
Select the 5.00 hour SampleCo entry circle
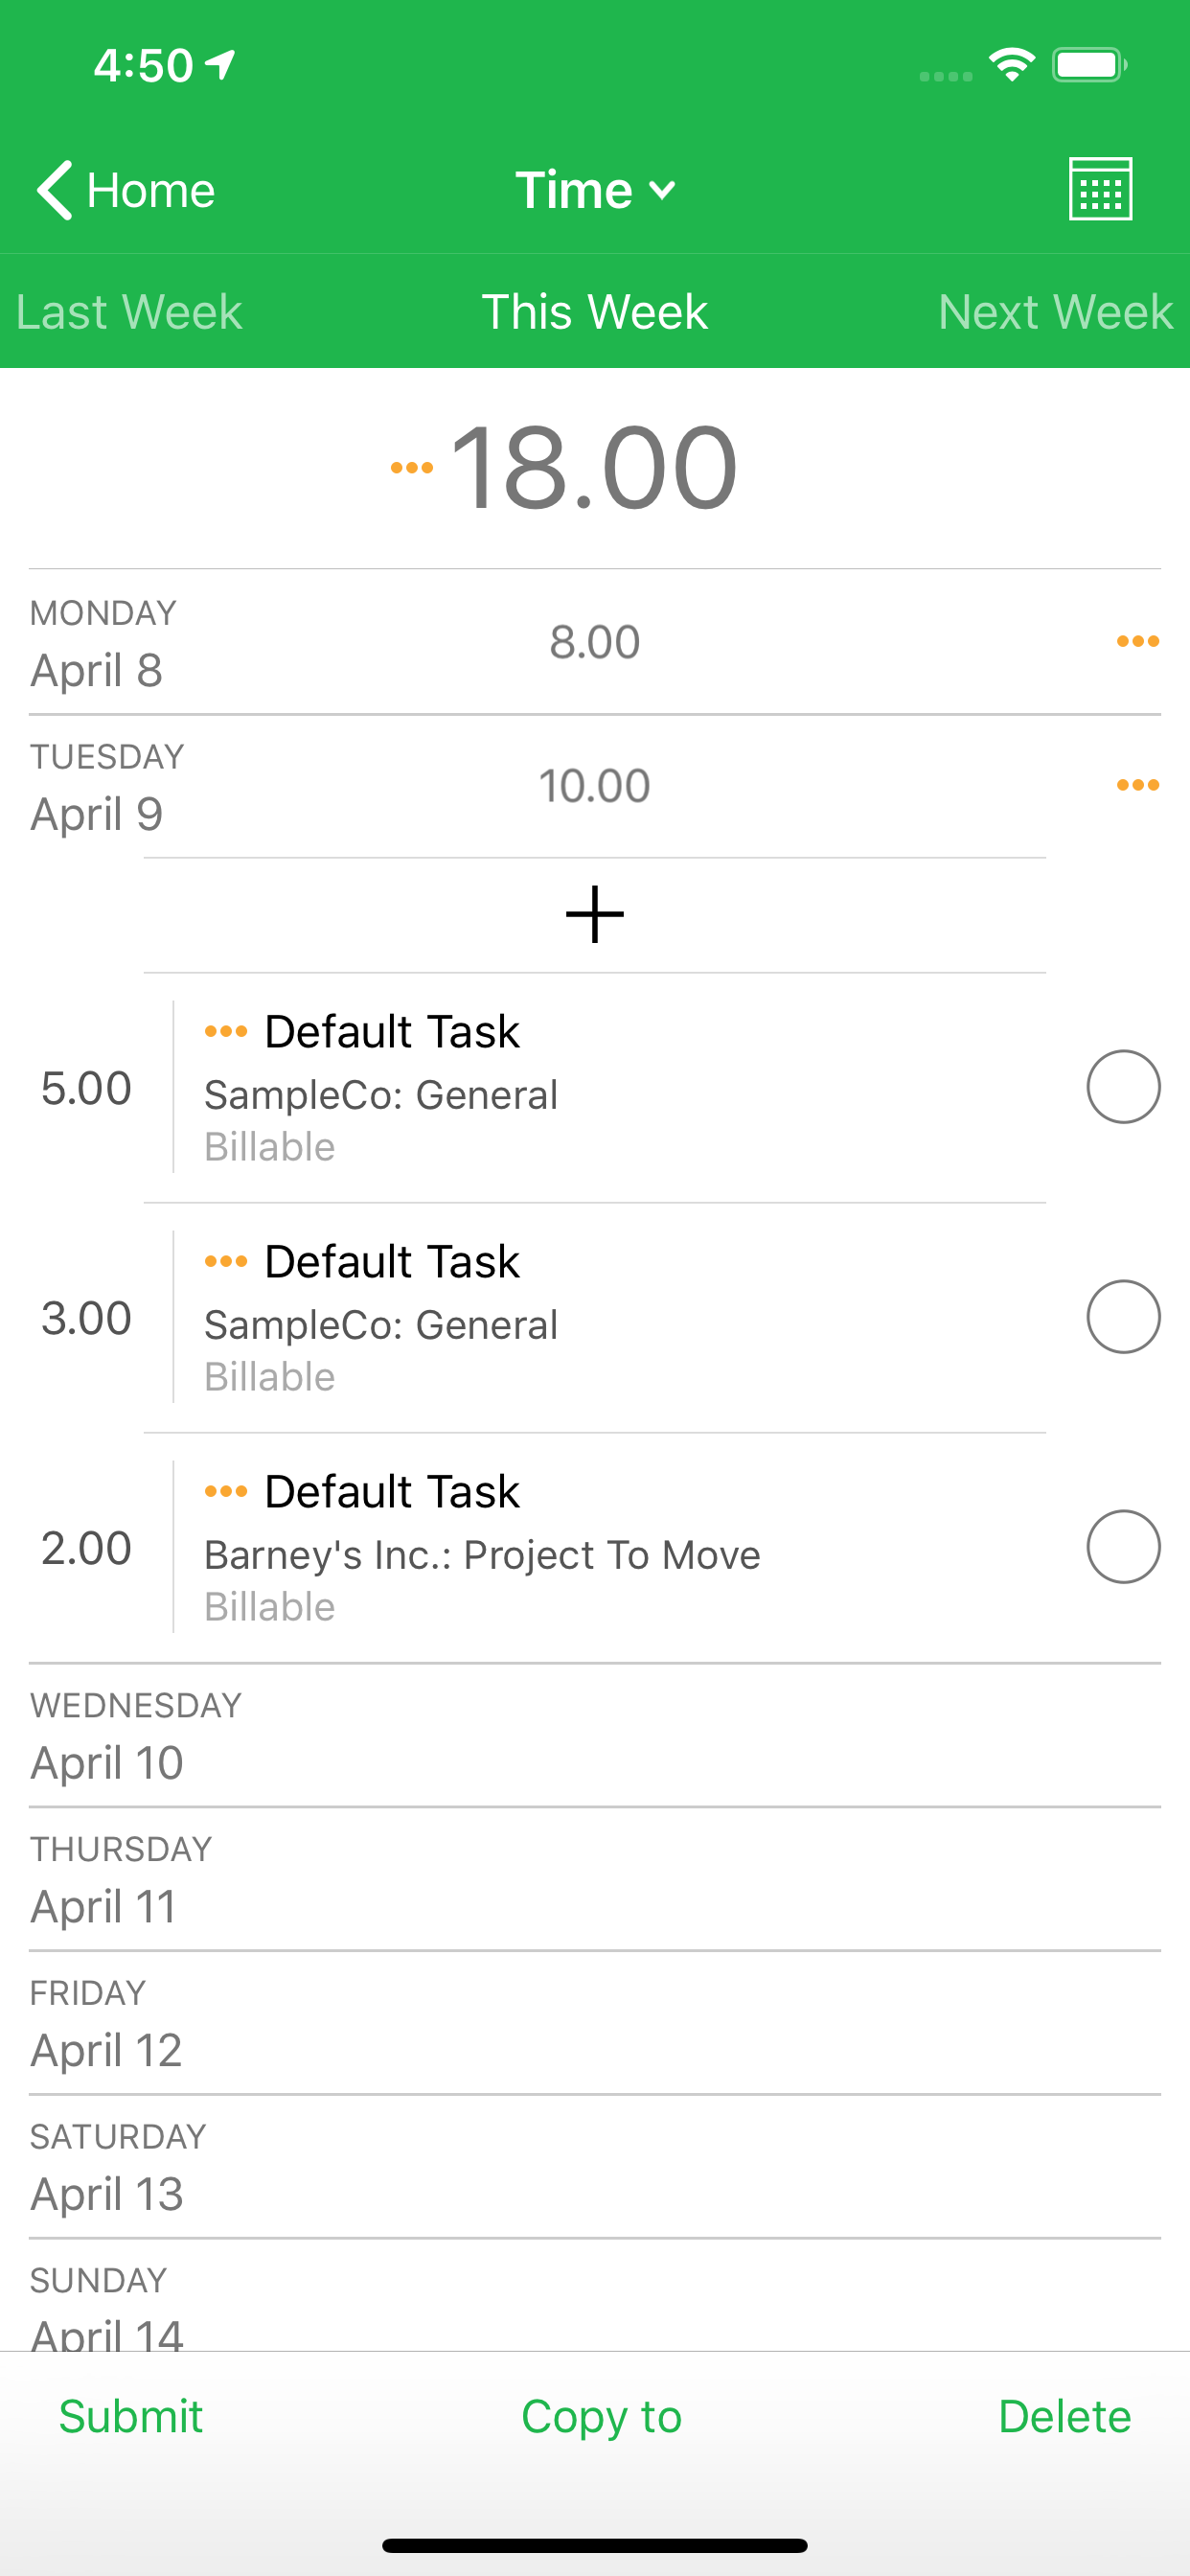pos(1123,1087)
